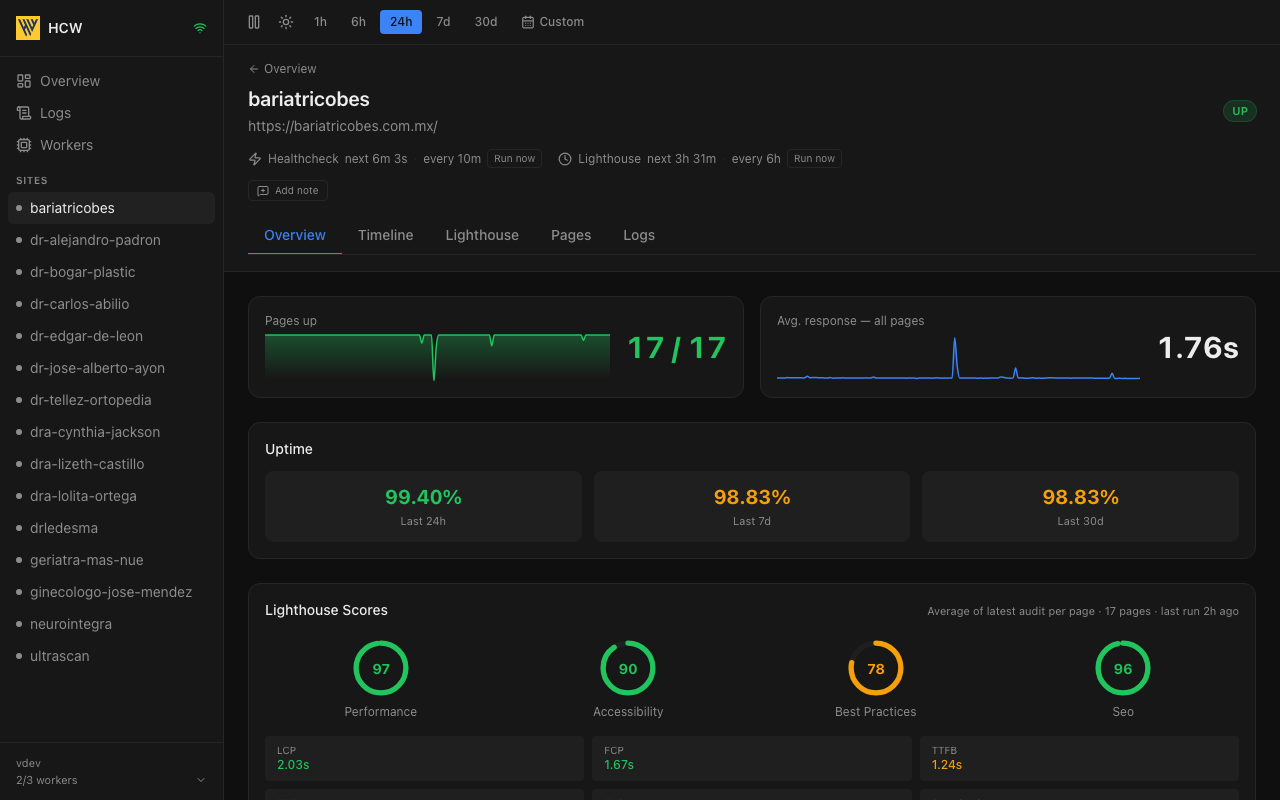Switch to the Lighthouse tab
Image resolution: width=1280 pixels, height=800 pixels.
(482, 235)
